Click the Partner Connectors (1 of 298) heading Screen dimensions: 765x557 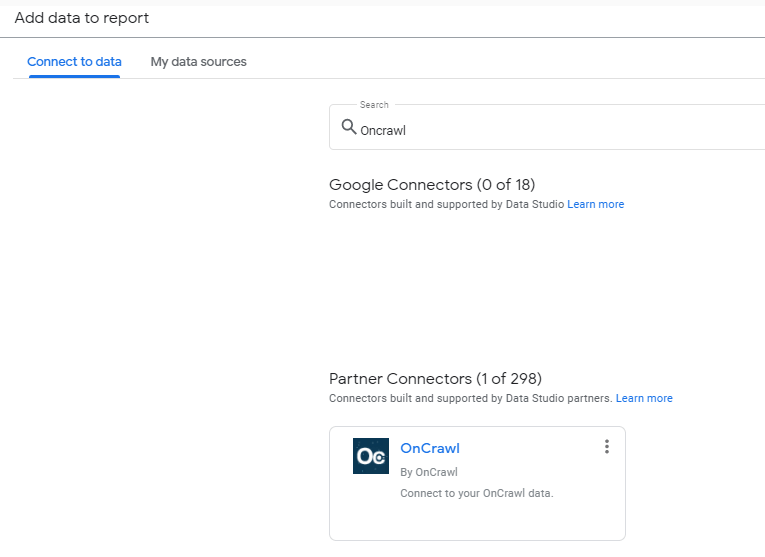click(x=435, y=378)
